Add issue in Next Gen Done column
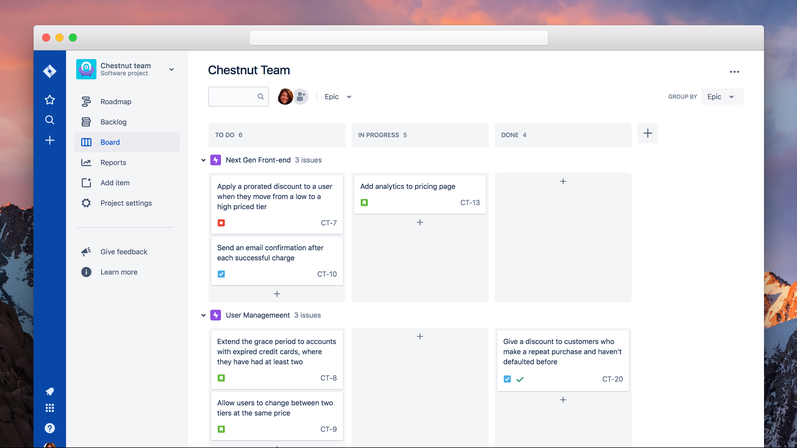Screen dimensions: 797x448 tap(563, 181)
